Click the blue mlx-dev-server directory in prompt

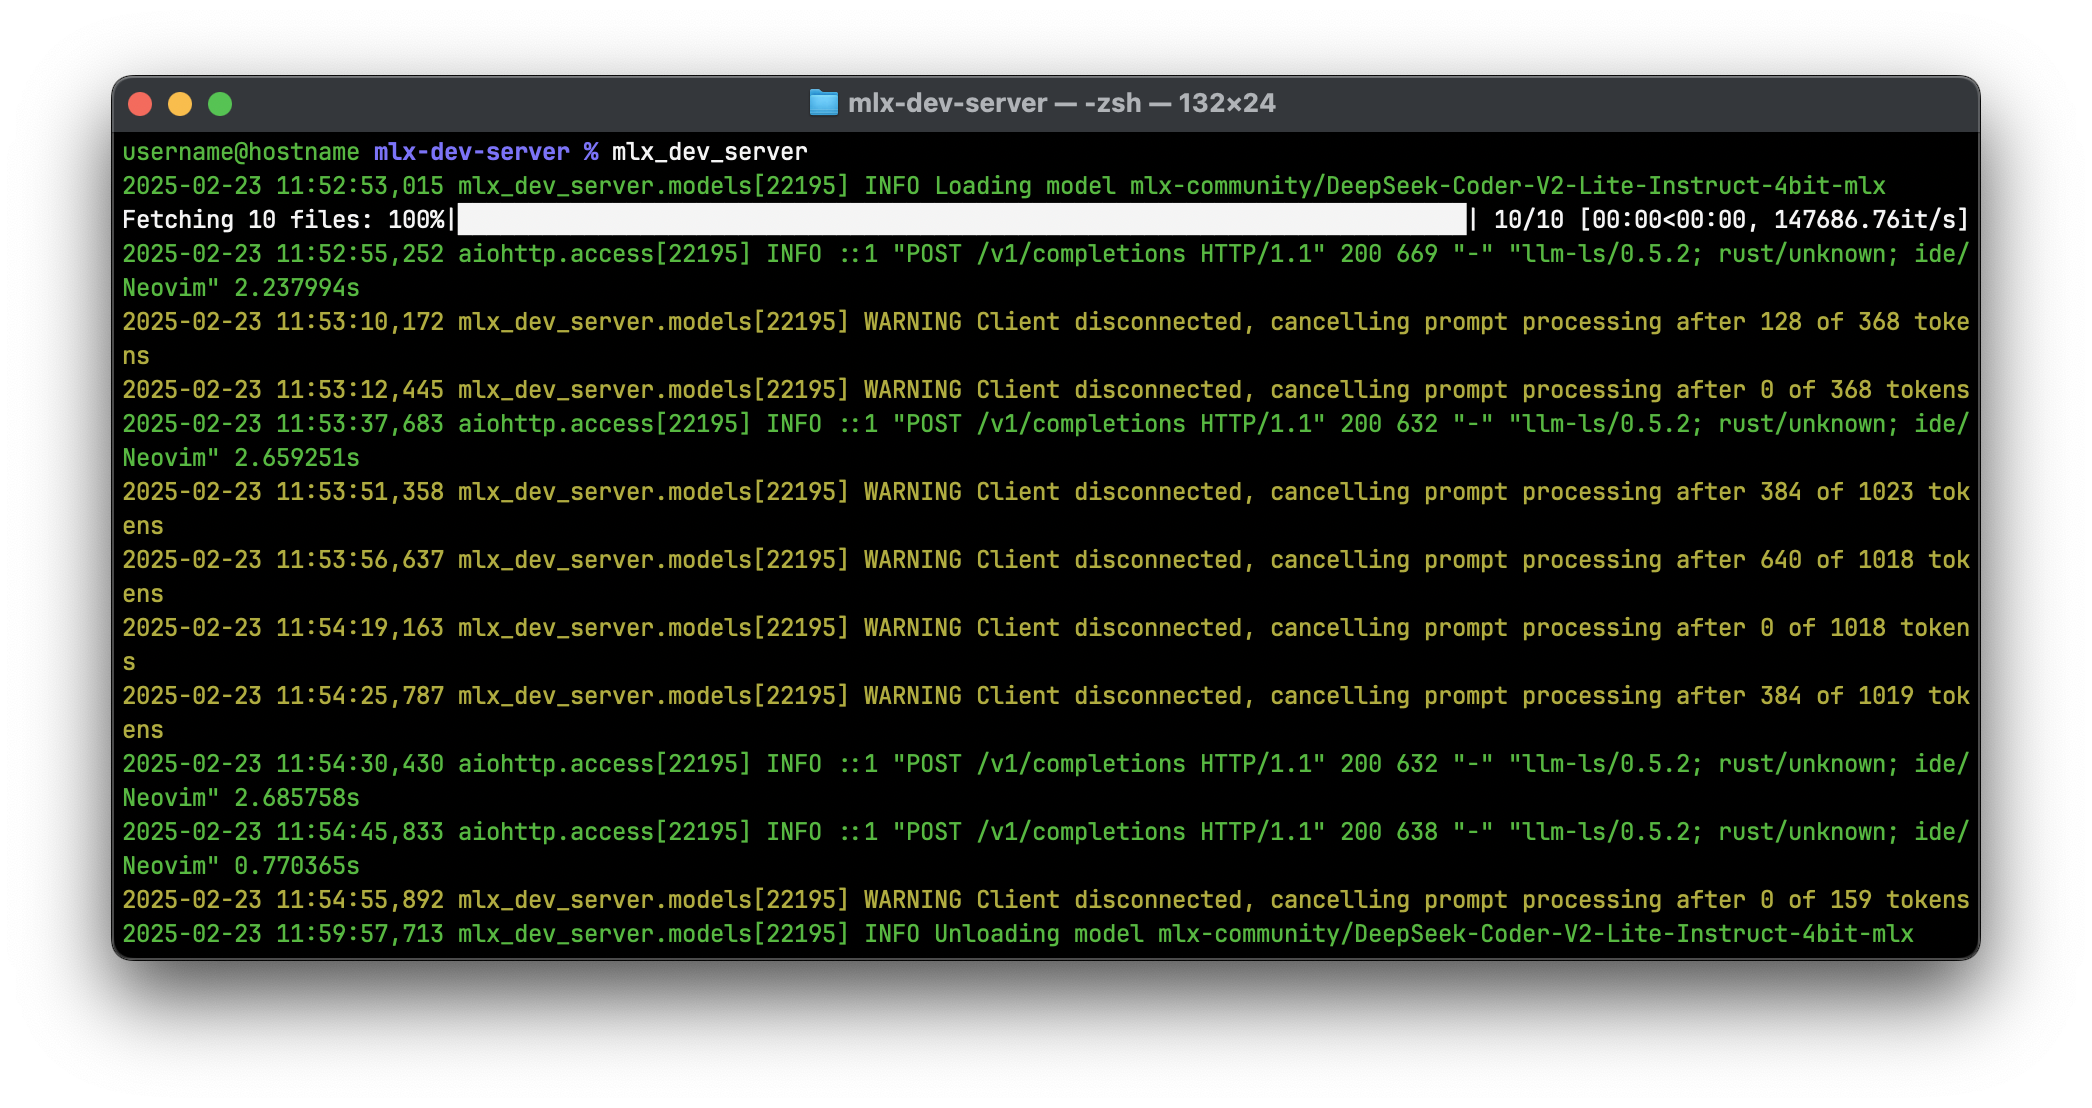(x=472, y=152)
